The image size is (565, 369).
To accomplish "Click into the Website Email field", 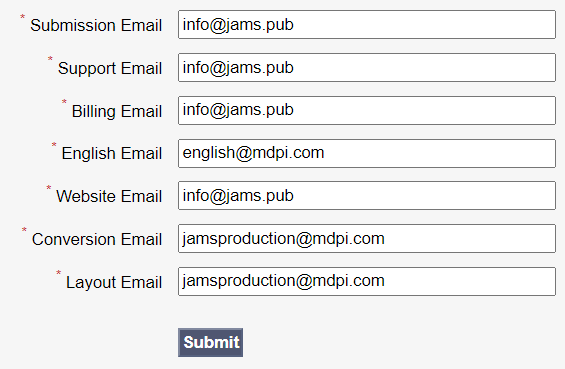I will pos(367,196).
